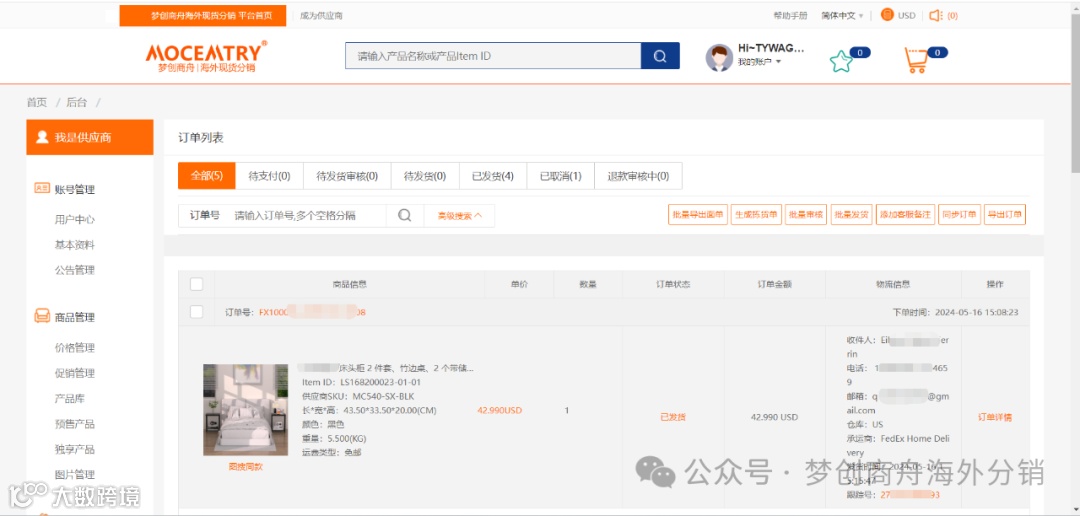Select the 全部(5) tab
1080x516 pixels.
point(207,176)
